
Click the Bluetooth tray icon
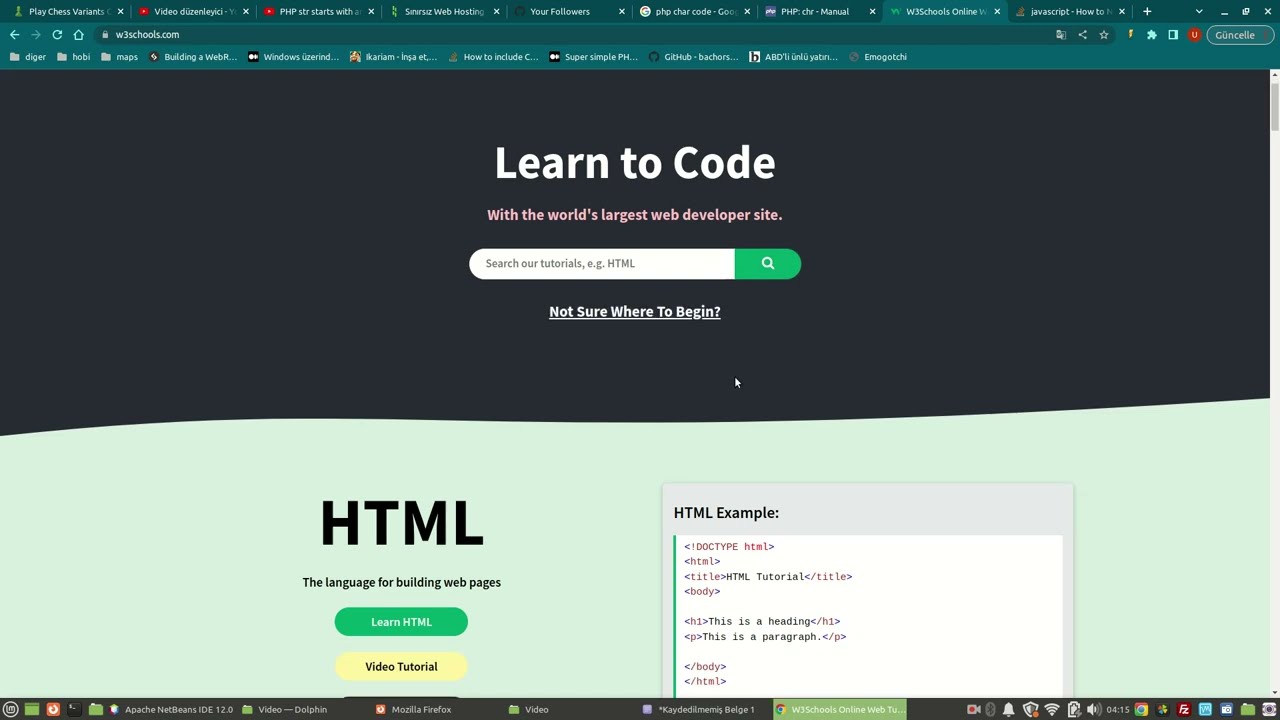pos(990,709)
